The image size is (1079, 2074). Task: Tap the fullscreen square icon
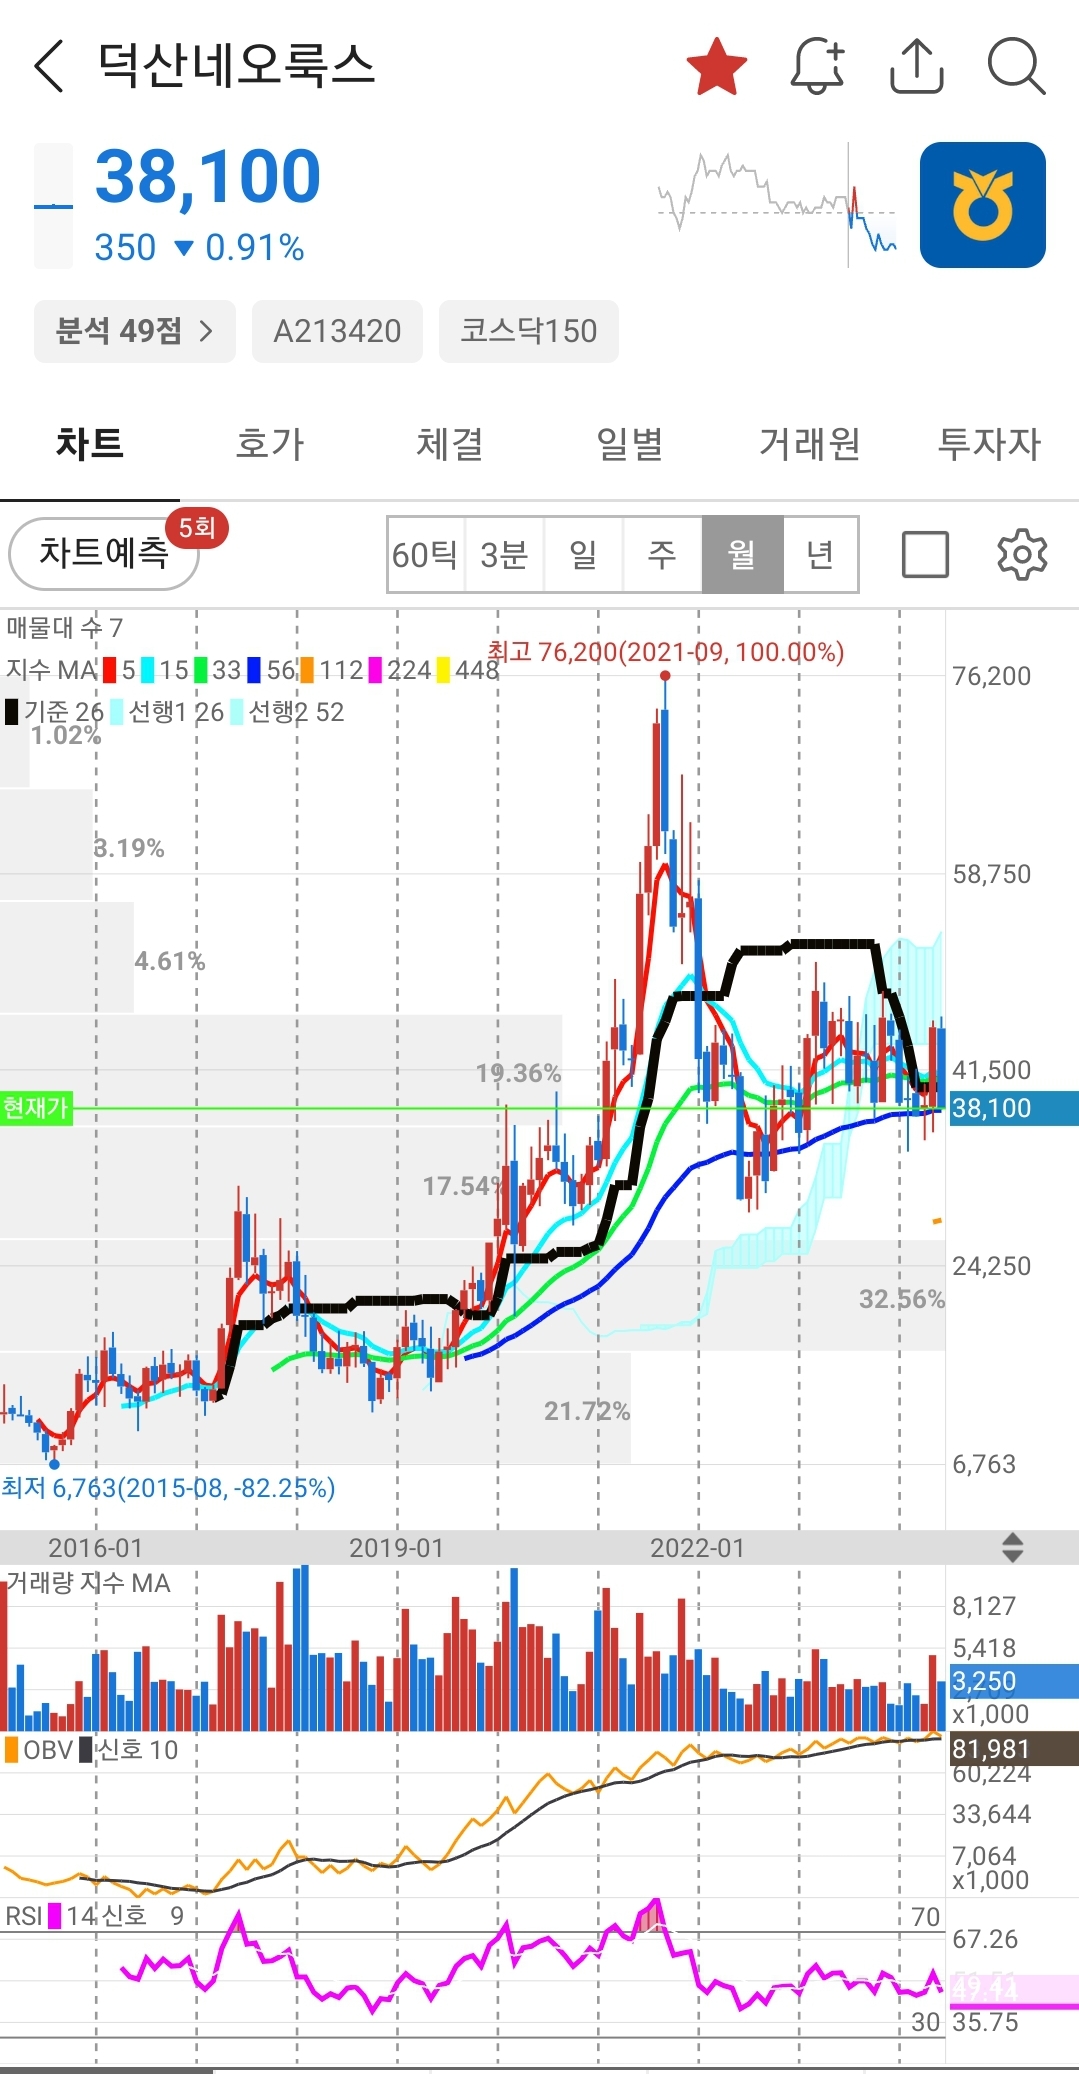(x=925, y=555)
